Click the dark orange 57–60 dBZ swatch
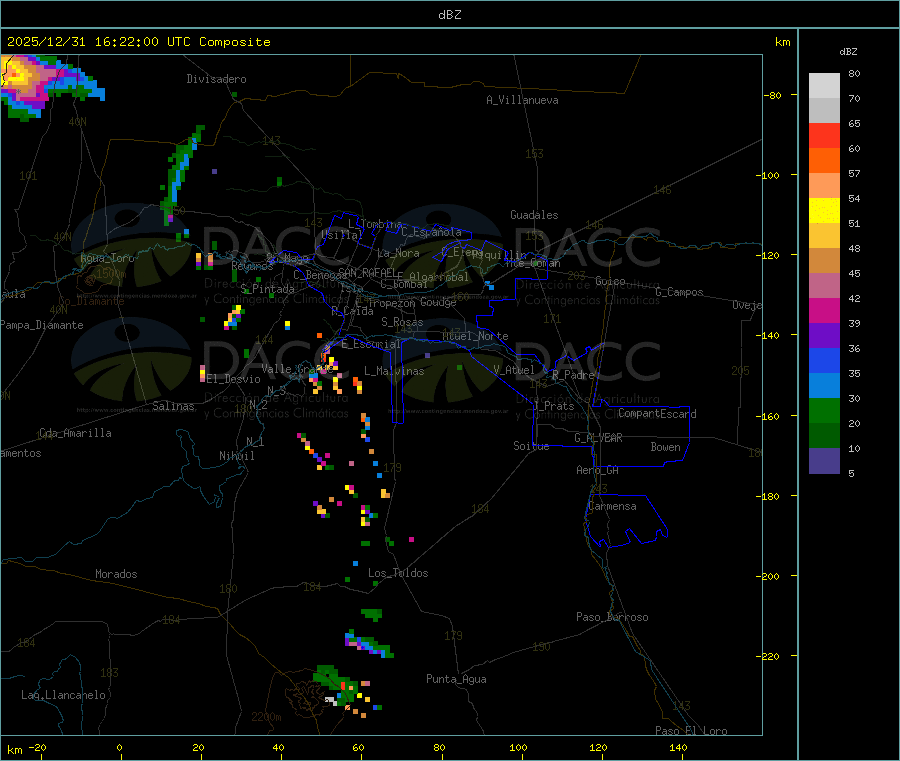Image resolution: width=900 pixels, height=761 pixels. 824,161
